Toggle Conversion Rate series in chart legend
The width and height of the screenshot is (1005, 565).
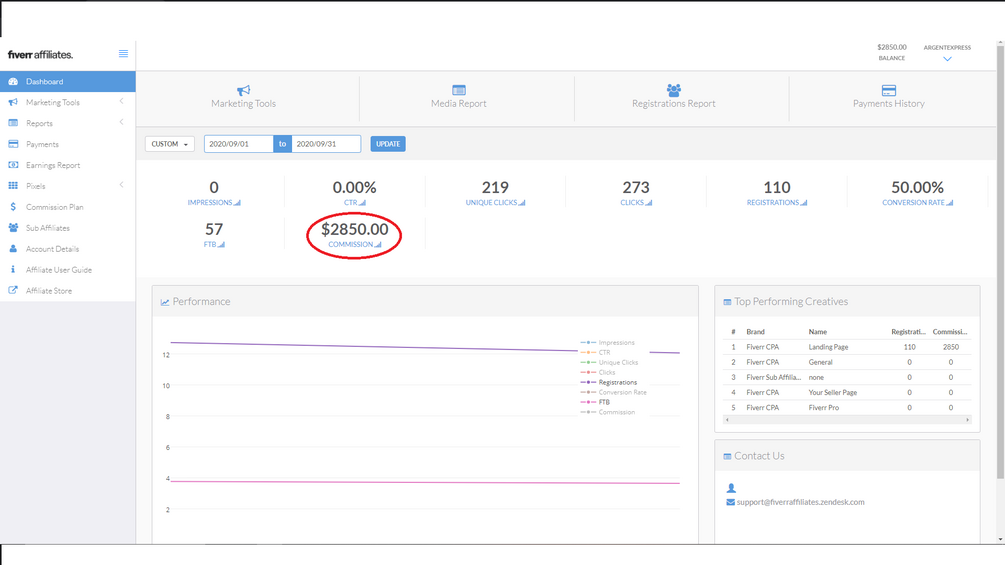613,392
